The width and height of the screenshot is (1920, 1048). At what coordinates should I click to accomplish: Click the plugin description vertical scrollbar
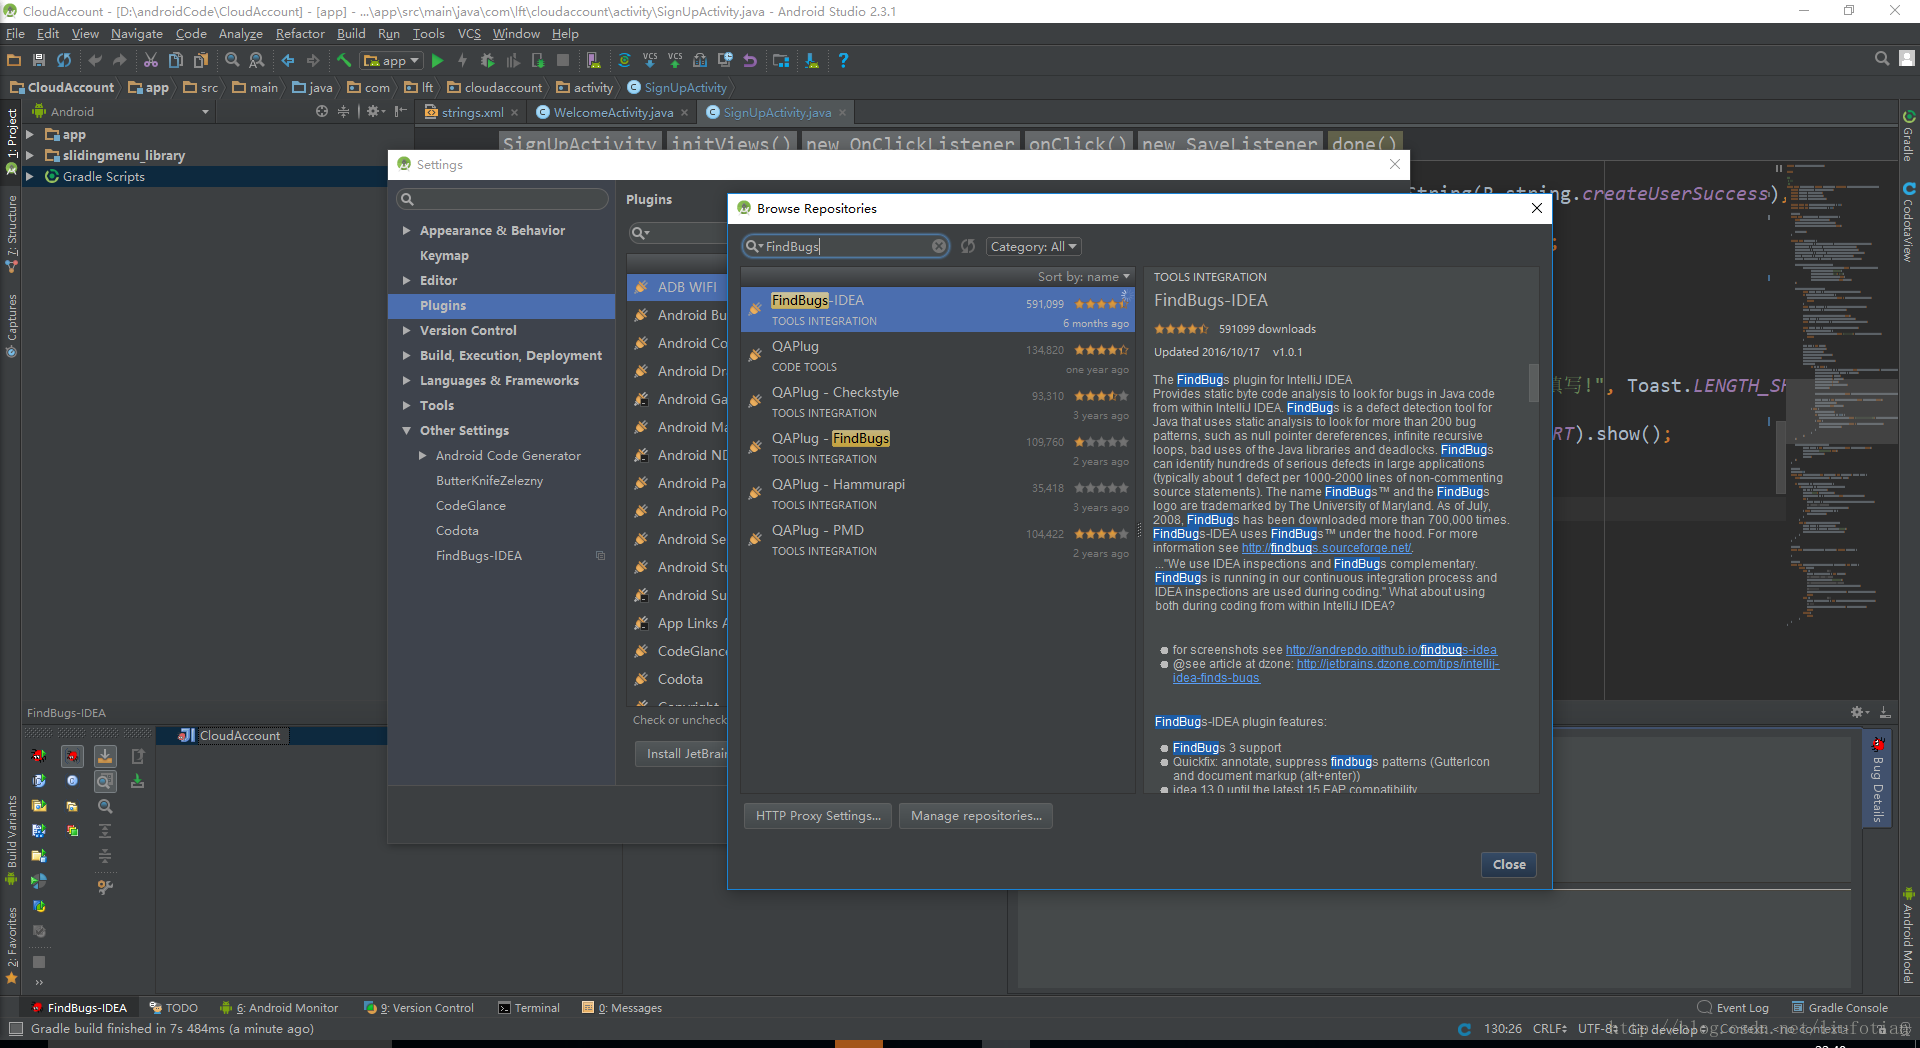click(1533, 382)
